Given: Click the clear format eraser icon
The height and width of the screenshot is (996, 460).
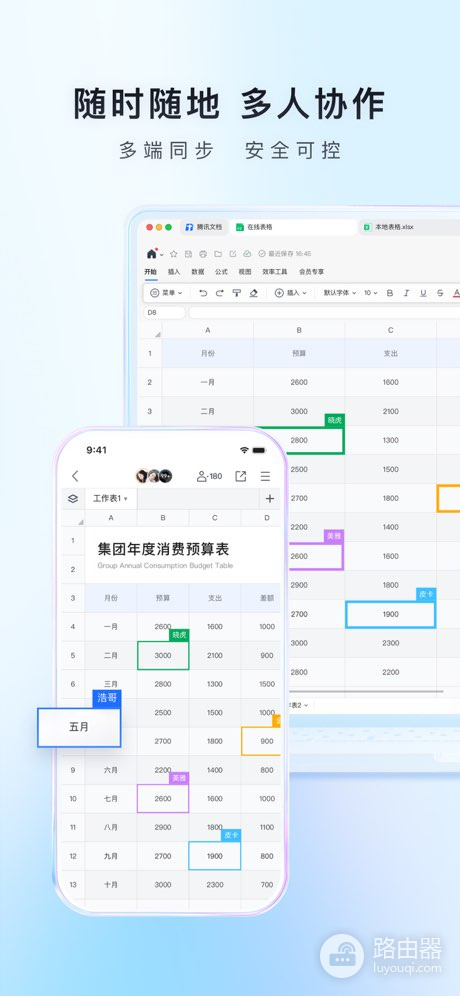Looking at the screenshot, I should coord(254,293).
